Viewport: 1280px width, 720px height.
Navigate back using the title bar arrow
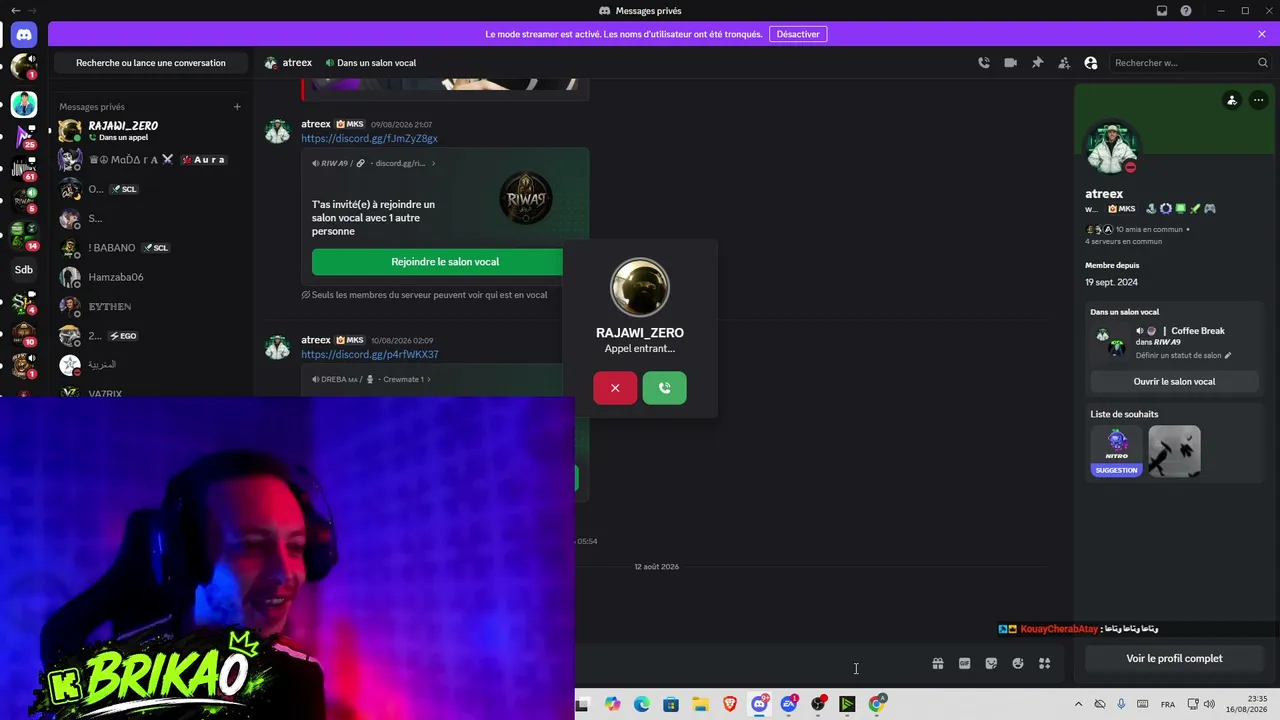point(16,11)
